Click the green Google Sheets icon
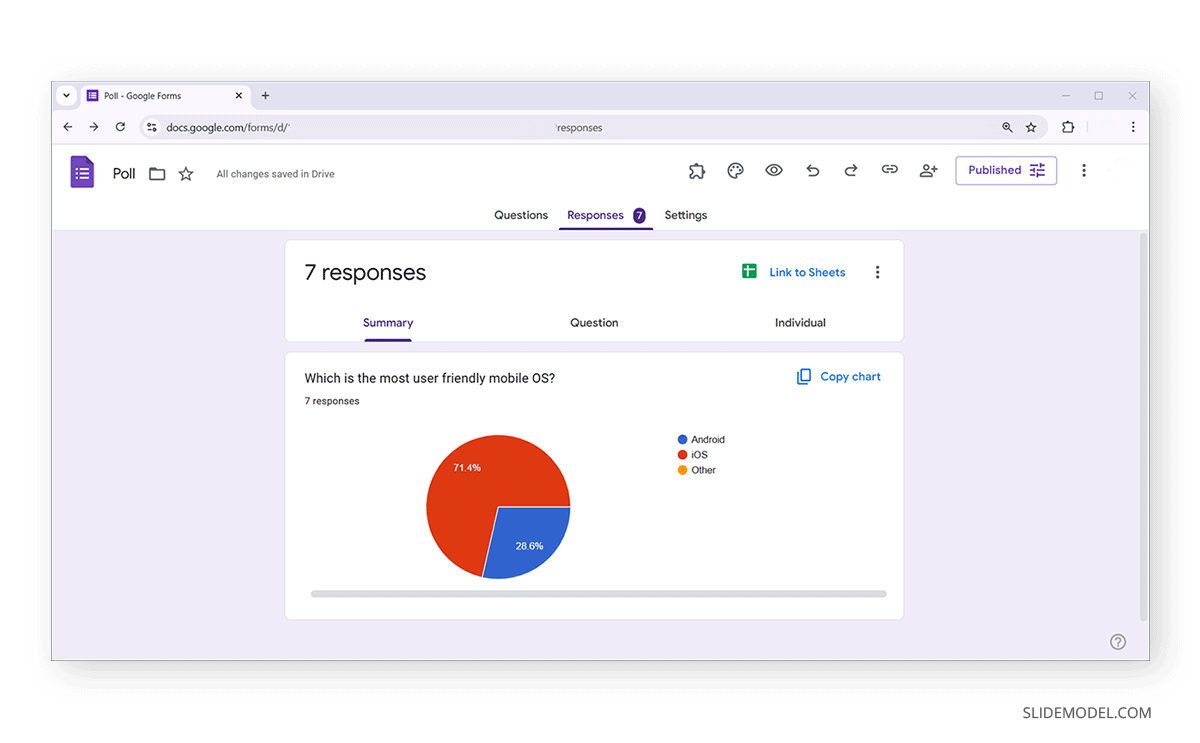The image size is (1200, 743). [x=749, y=271]
